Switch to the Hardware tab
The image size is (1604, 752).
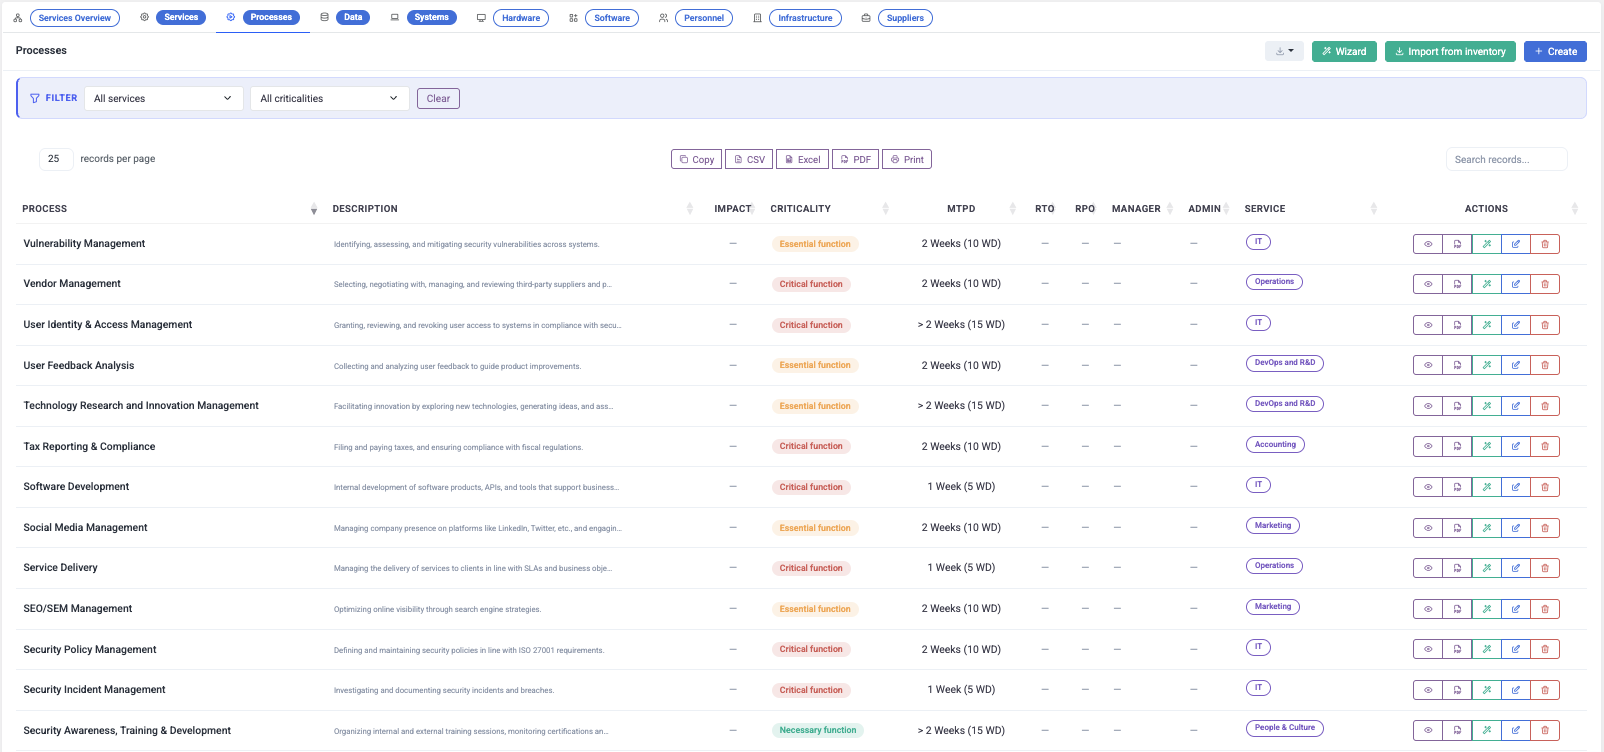point(521,18)
